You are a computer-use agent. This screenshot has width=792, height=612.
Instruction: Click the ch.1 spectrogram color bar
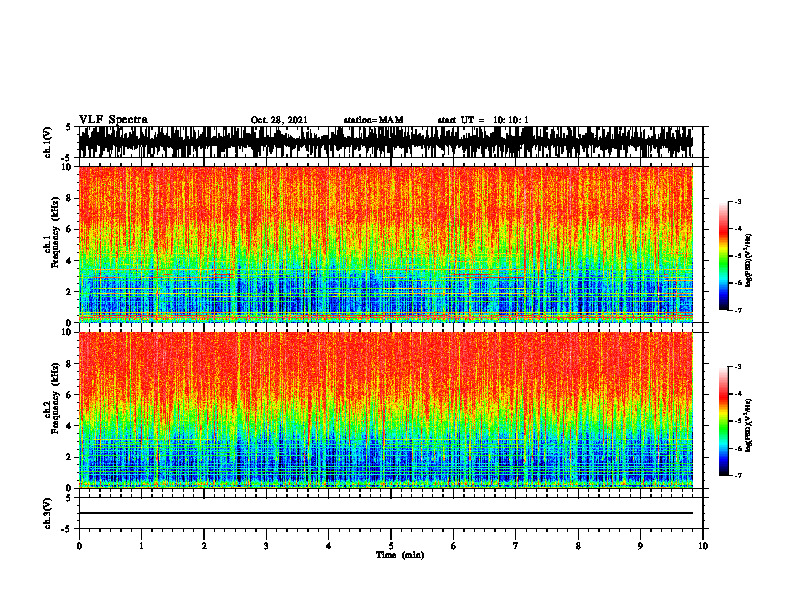[x=723, y=256]
